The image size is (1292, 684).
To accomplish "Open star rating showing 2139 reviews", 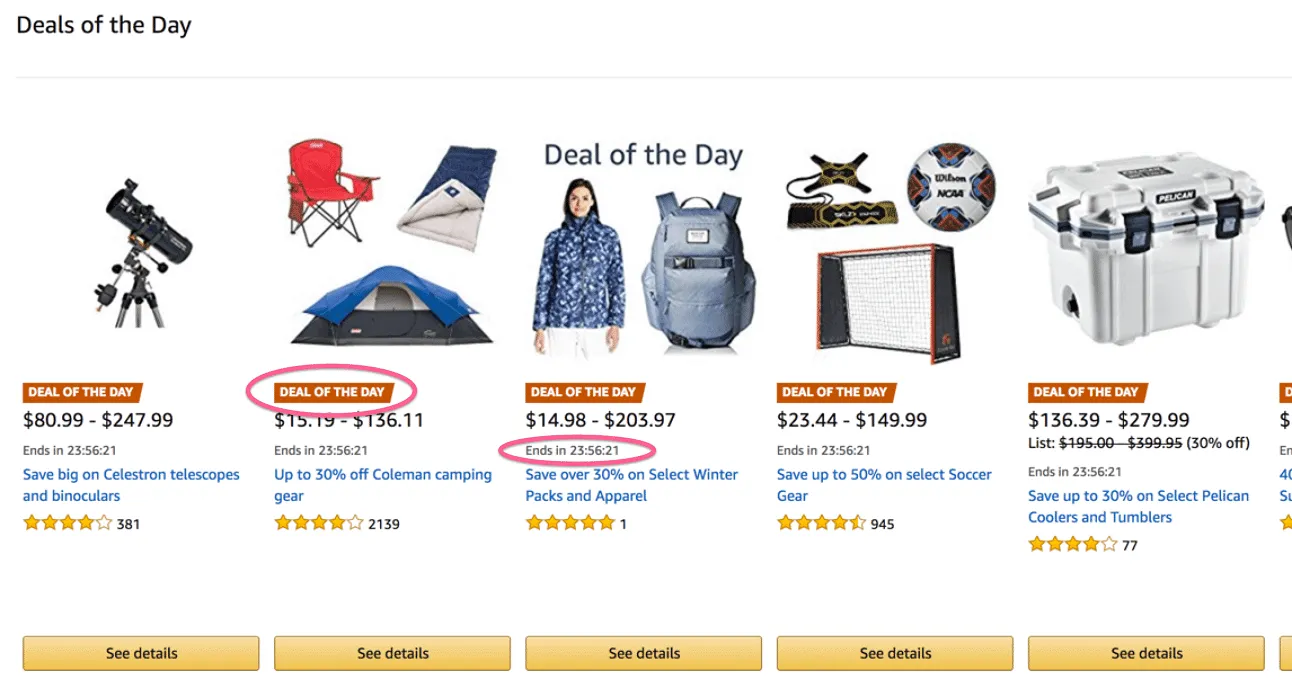I will (319, 523).
